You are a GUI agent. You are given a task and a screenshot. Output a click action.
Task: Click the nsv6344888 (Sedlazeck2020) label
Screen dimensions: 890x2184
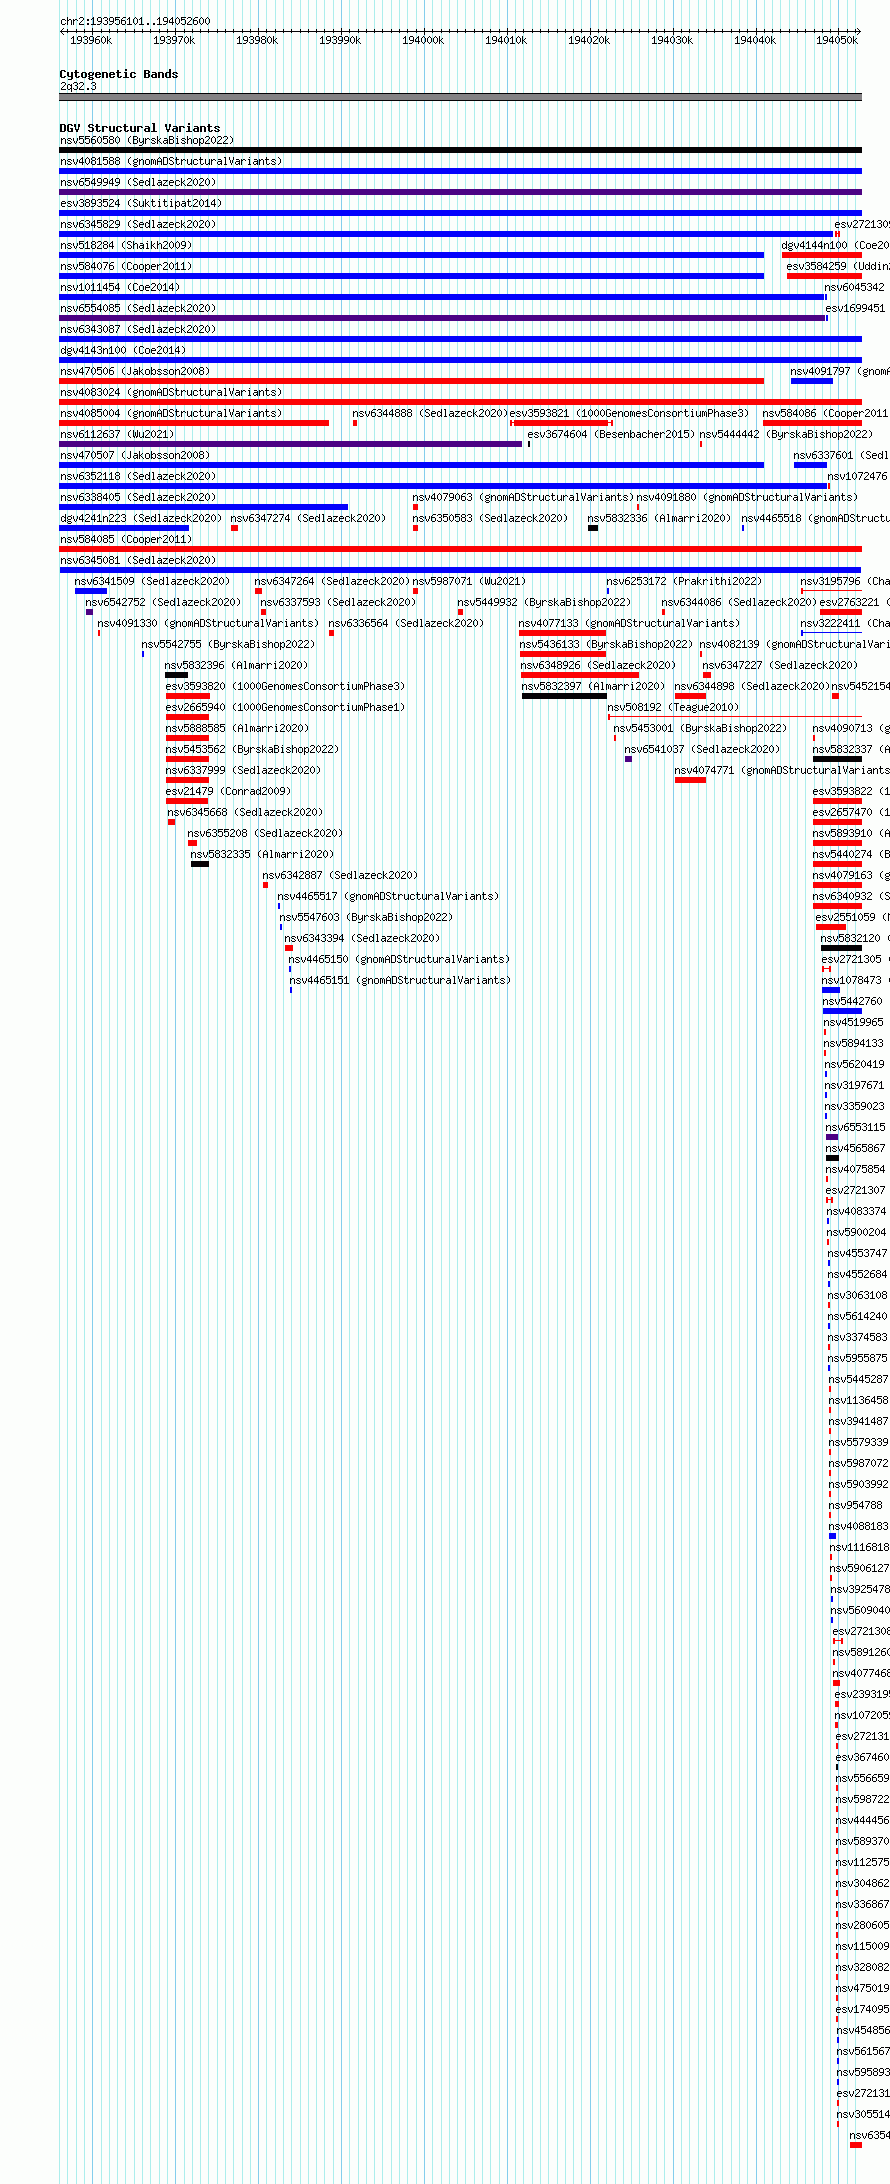(430, 413)
